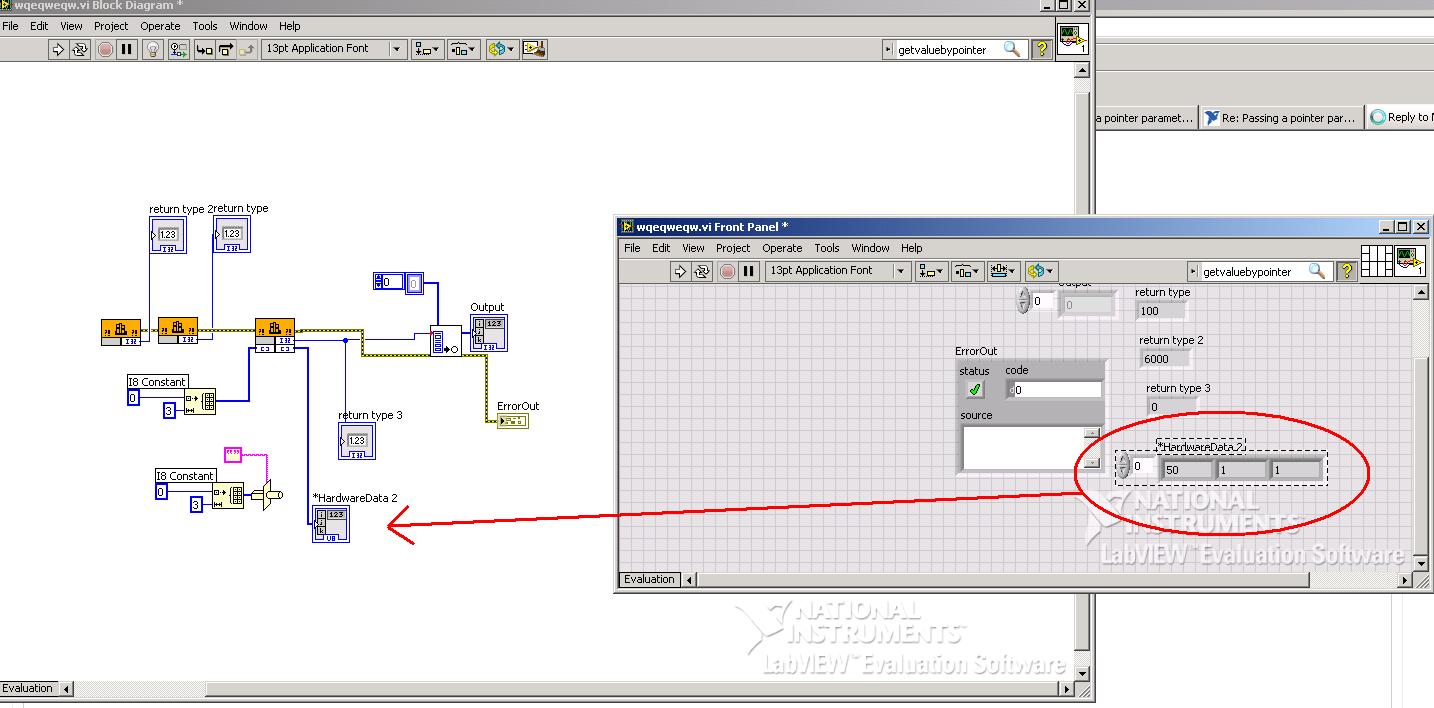The image size is (1434, 708).
Task: Open View menu in Front Panel window
Action: [x=693, y=248]
